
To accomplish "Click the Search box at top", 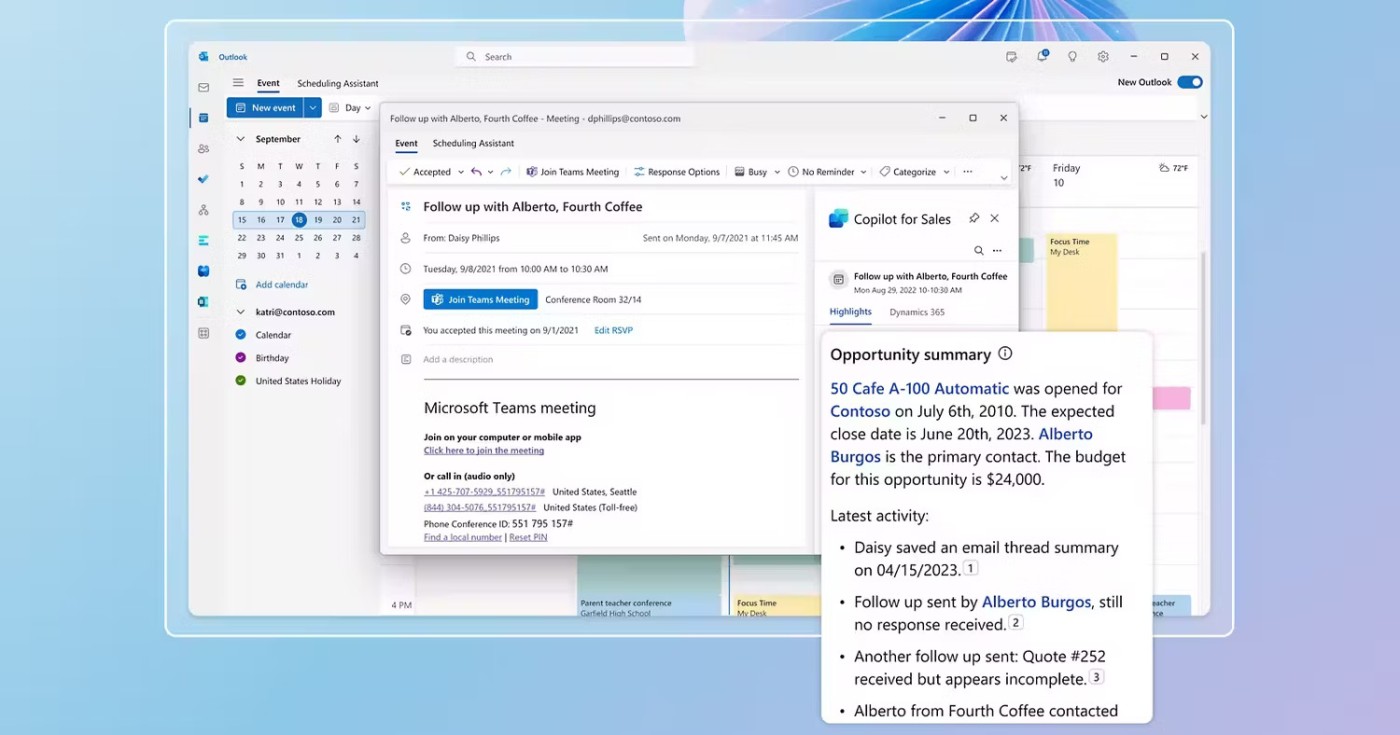I will point(575,57).
